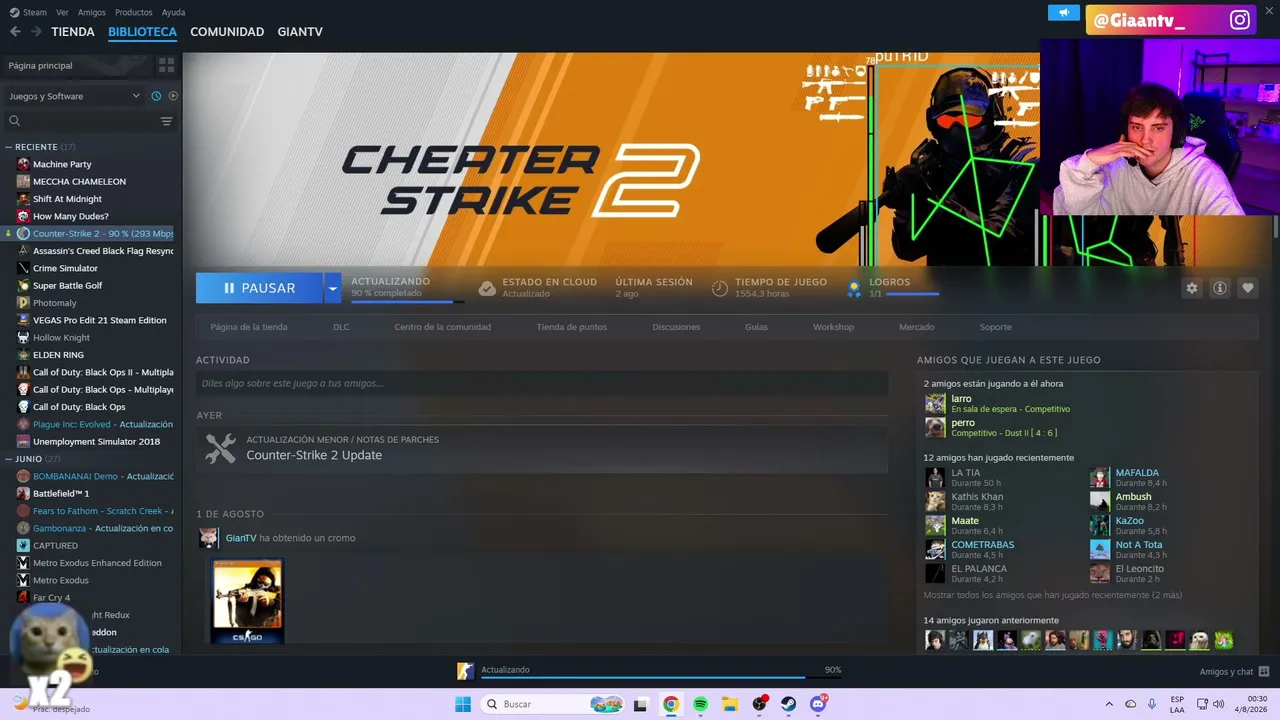Open Página de la tienda link
Screen dimensions: 1280x720
coord(249,327)
